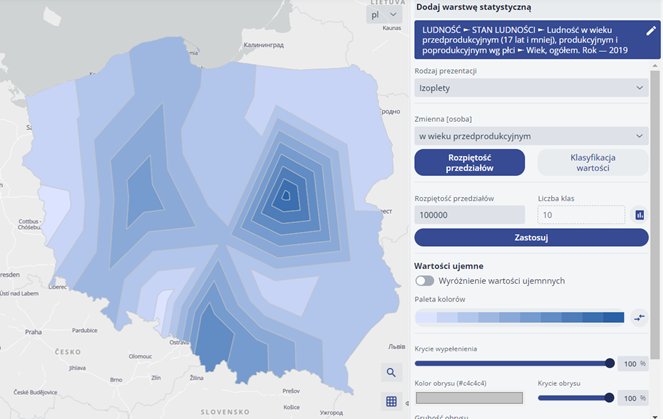Viewport: 663px width, 419px height.
Task: Open the class histogram chart icon
Action: click(x=639, y=215)
